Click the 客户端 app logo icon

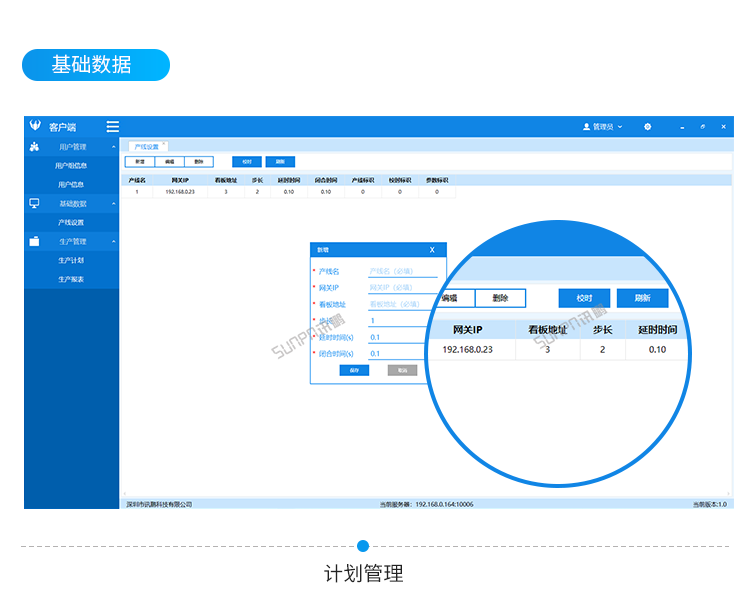tap(35, 127)
